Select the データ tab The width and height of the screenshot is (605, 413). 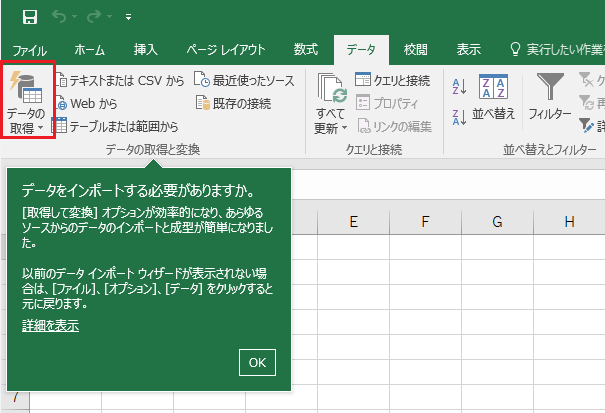pyautogui.click(x=361, y=50)
